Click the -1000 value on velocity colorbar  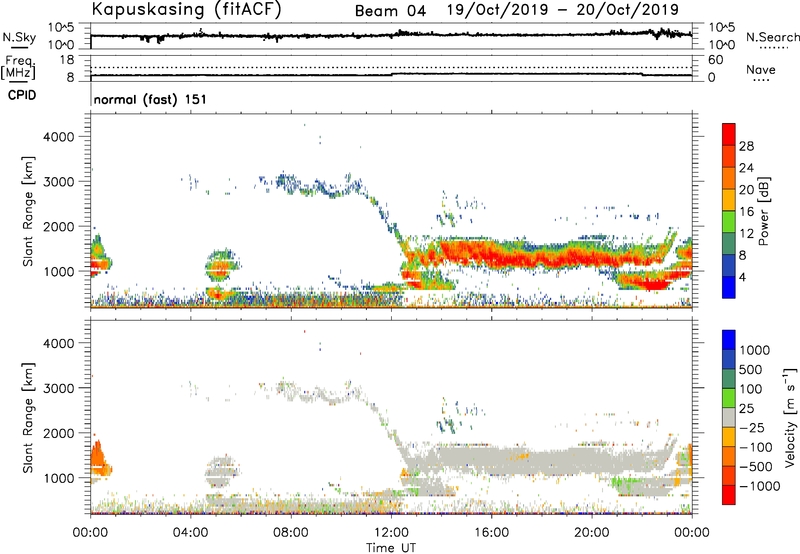pos(759,486)
